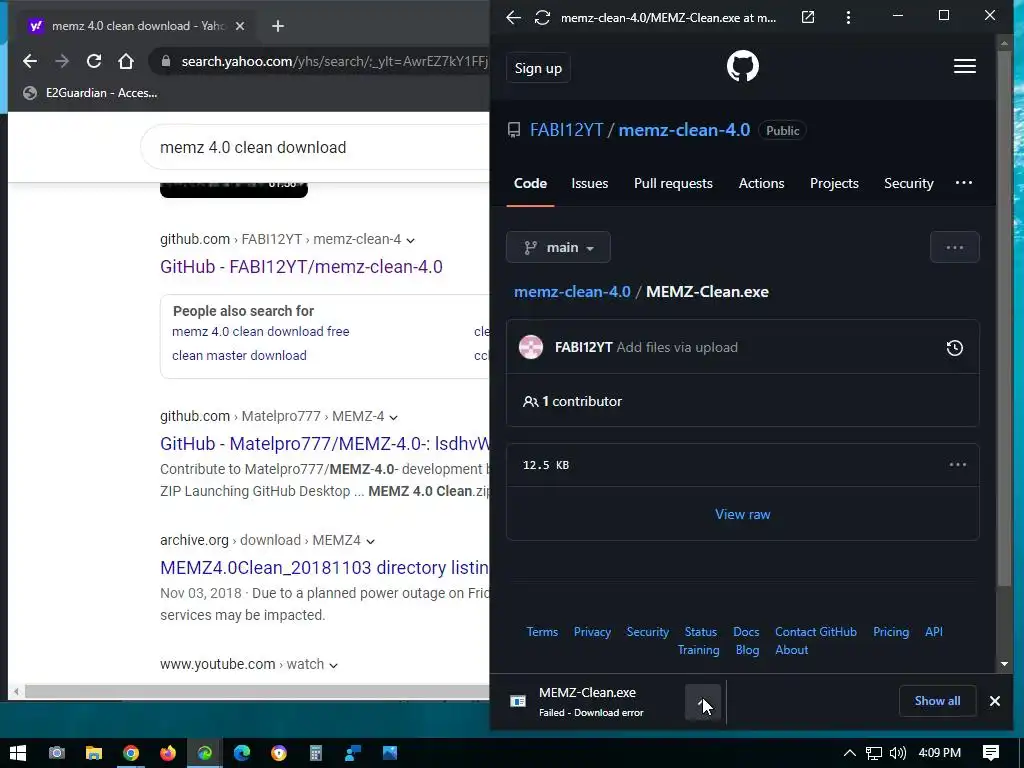This screenshot has width=1024, height=768.
Task: Switch to the Code tab
Action: click(530, 184)
